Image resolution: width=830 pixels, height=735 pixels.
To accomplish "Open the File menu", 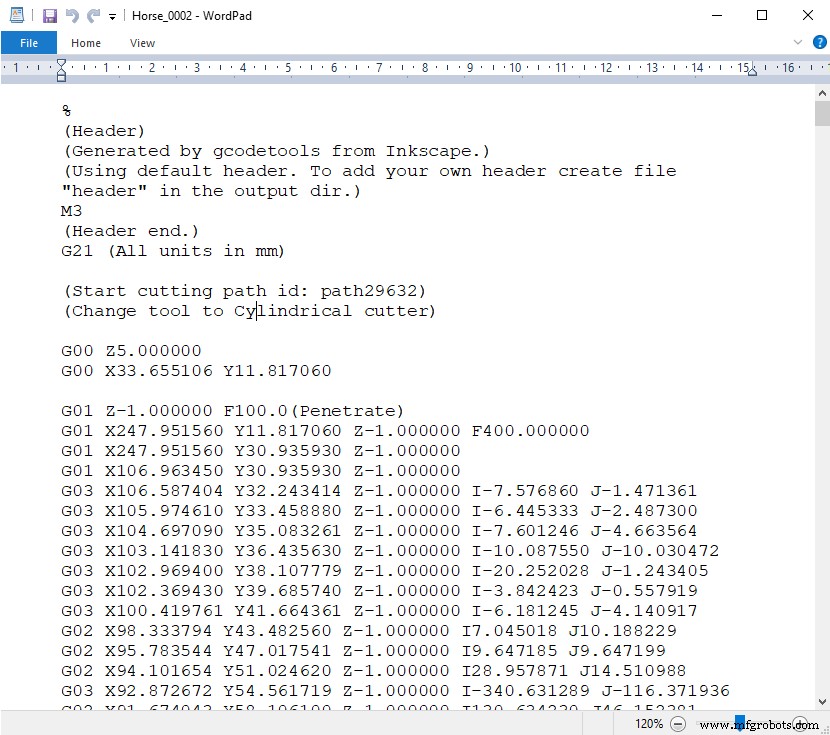I will 29,42.
